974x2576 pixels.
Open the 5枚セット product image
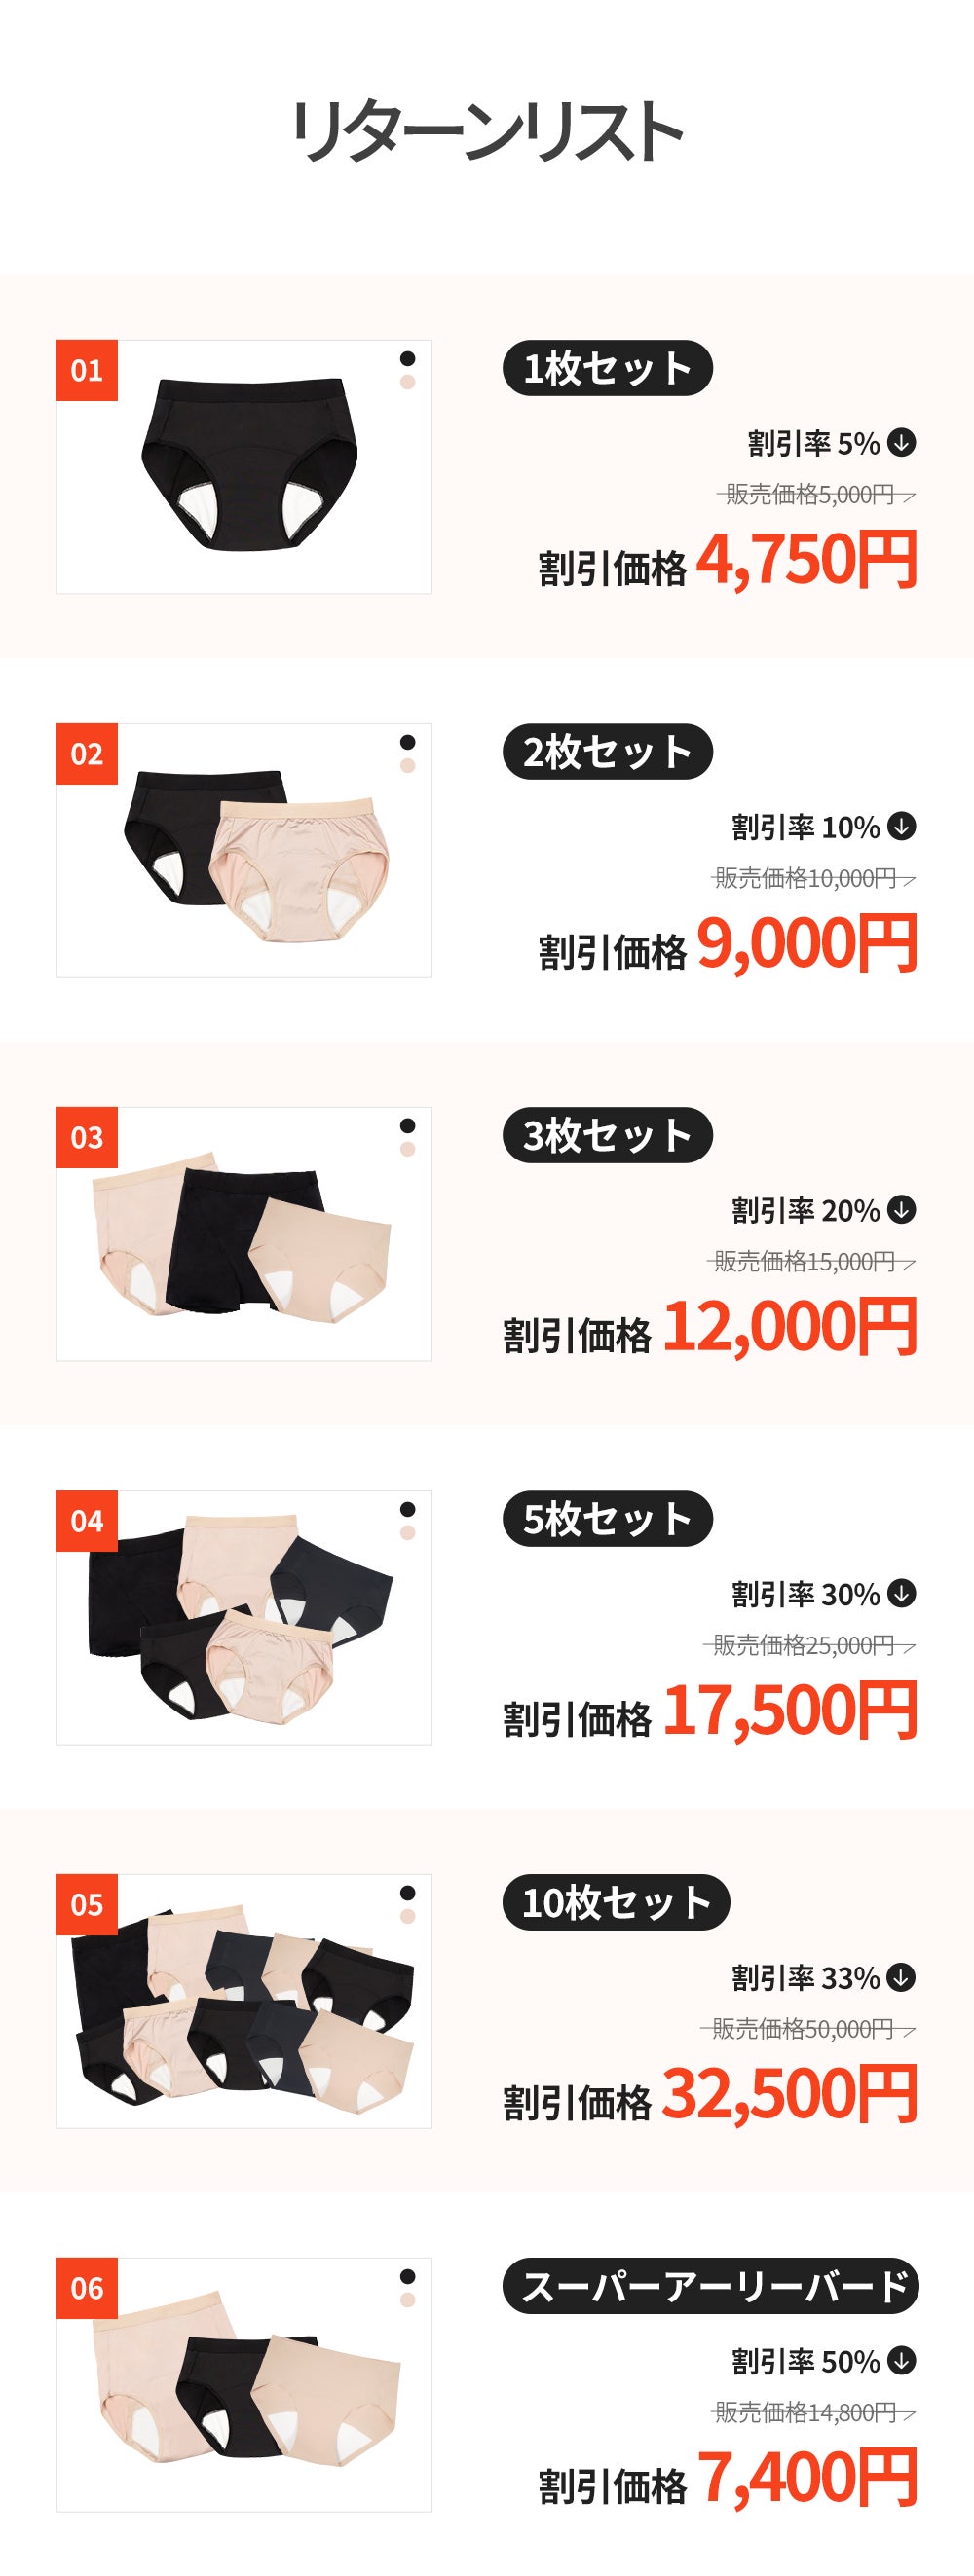point(244,1618)
